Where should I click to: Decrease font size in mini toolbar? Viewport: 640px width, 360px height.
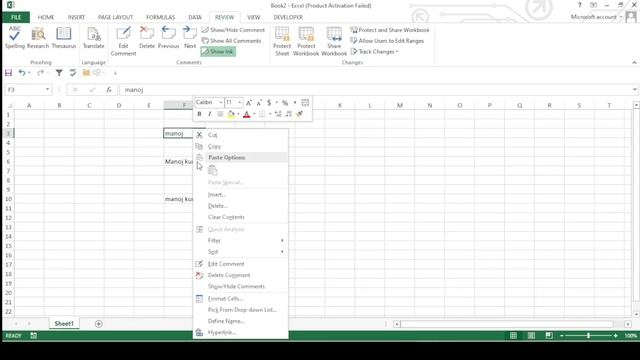click(x=259, y=102)
